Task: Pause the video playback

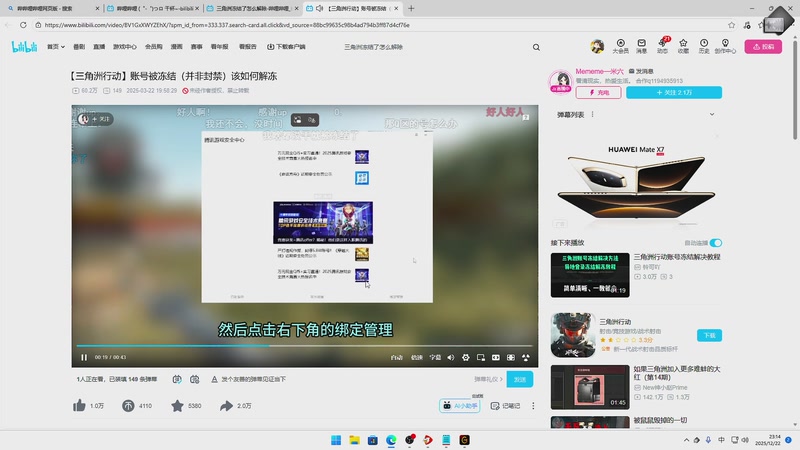Action: tap(84, 357)
